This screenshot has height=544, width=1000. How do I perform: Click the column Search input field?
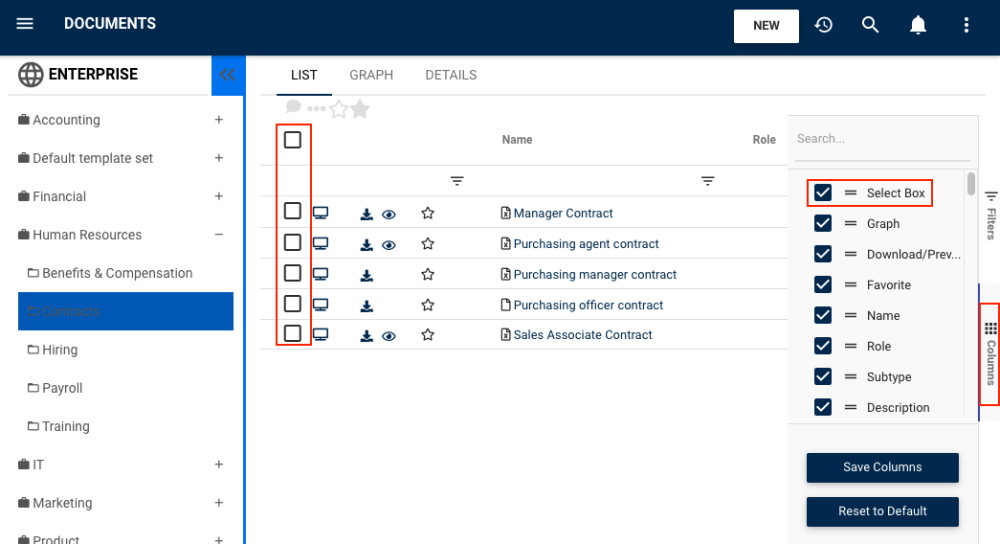882,139
